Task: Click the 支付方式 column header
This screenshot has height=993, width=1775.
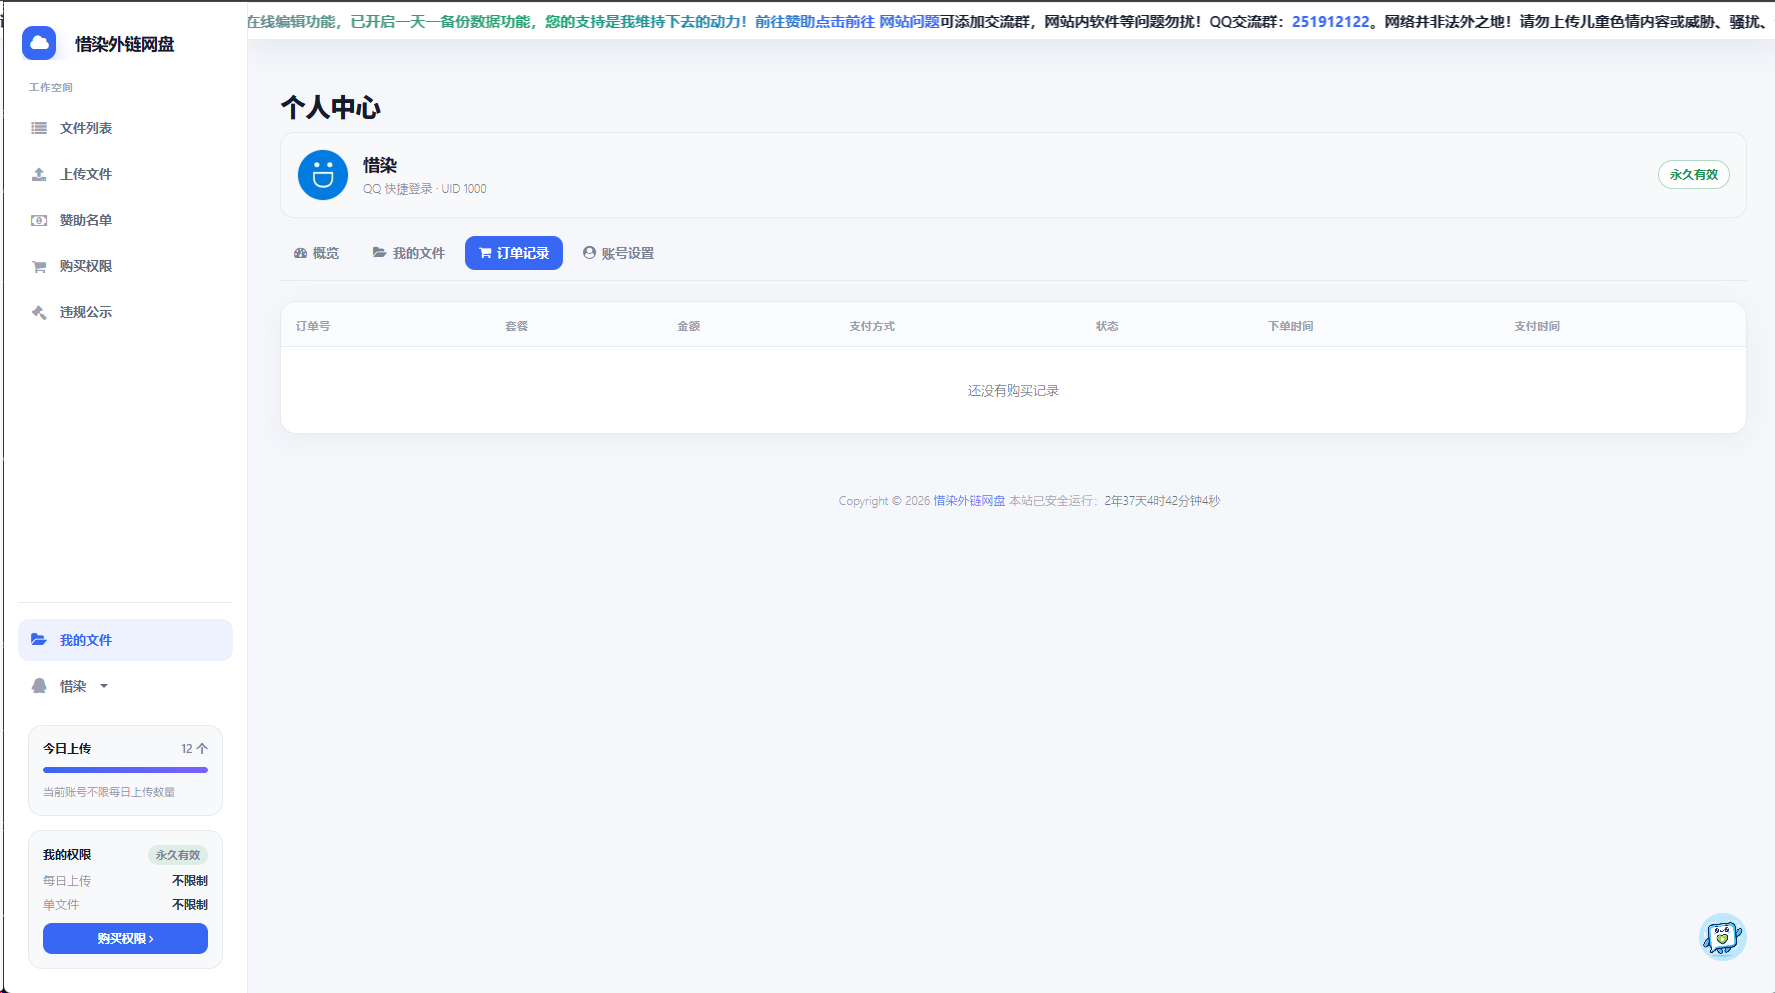Action: (x=872, y=326)
